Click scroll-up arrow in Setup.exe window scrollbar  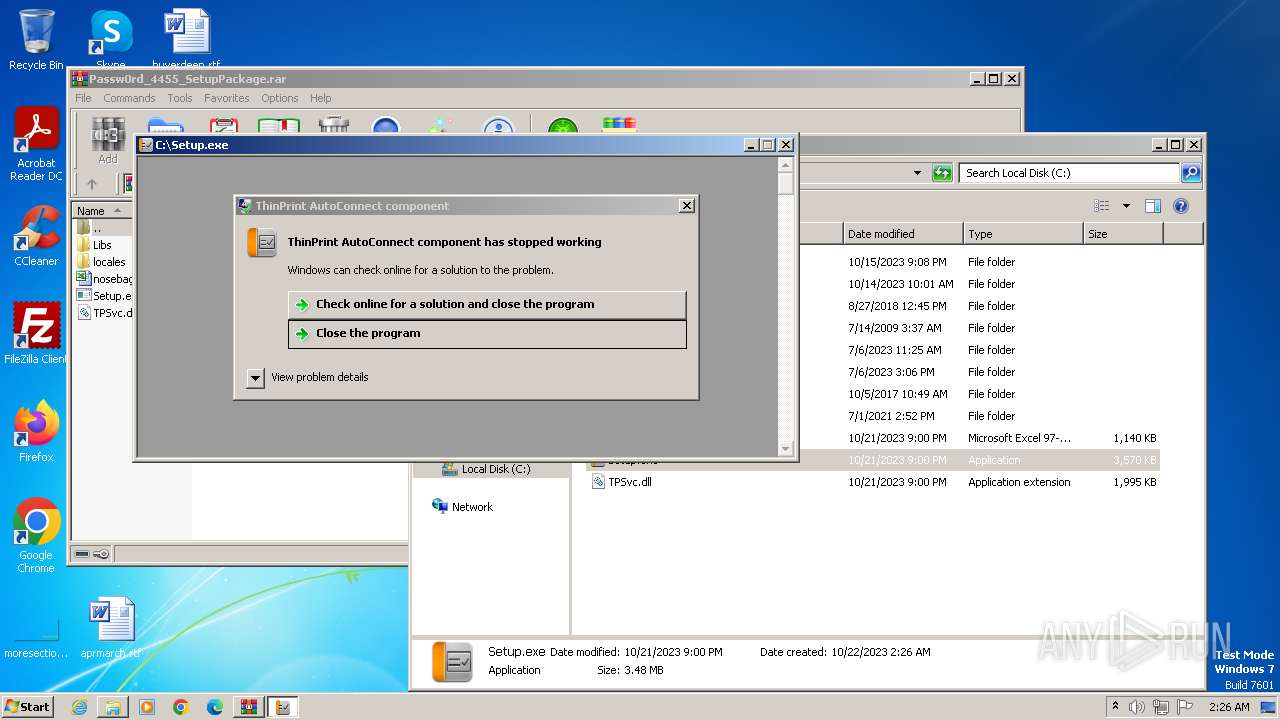(x=786, y=165)
